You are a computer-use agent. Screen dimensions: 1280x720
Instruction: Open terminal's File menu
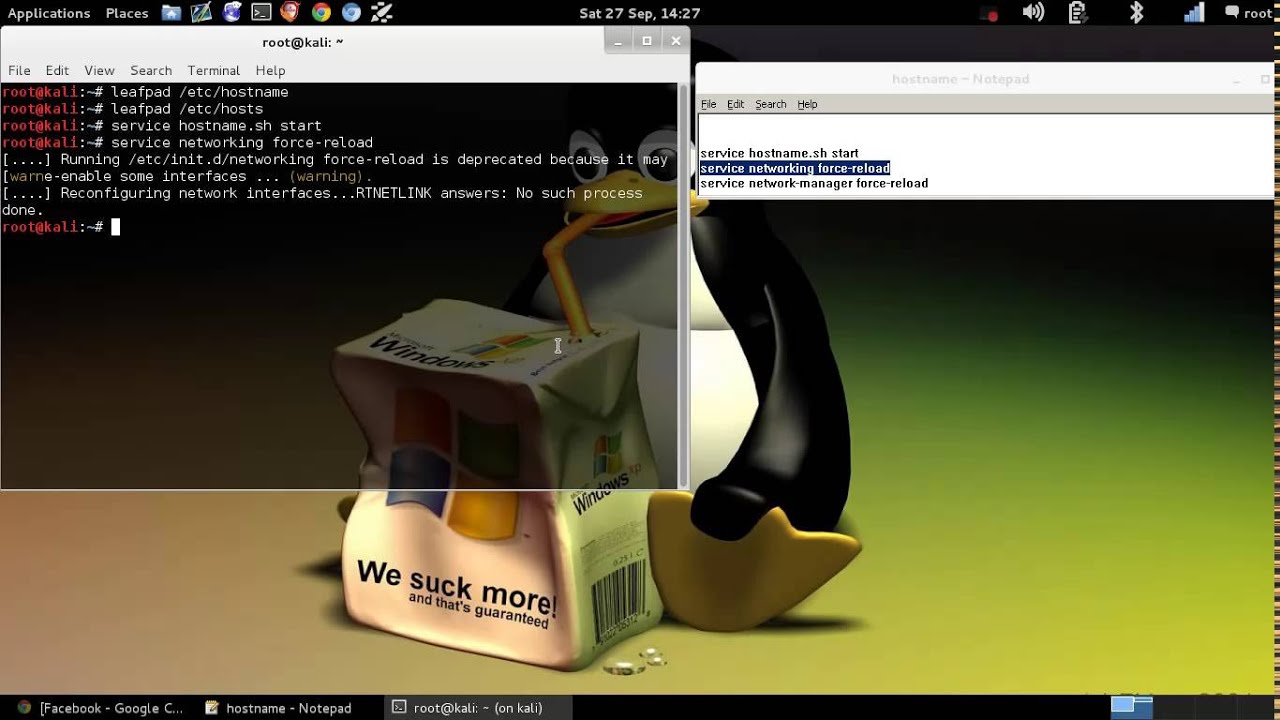(19, 70)
